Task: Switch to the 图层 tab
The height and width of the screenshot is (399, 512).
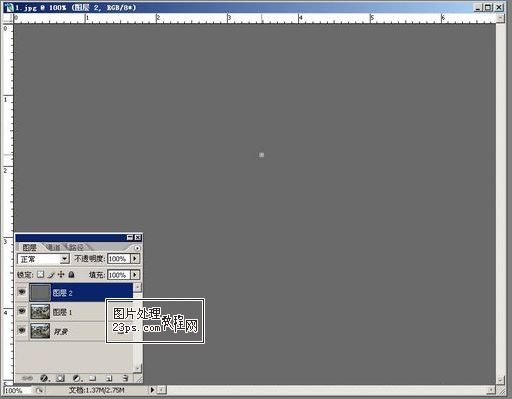Action: pos(29,247)
